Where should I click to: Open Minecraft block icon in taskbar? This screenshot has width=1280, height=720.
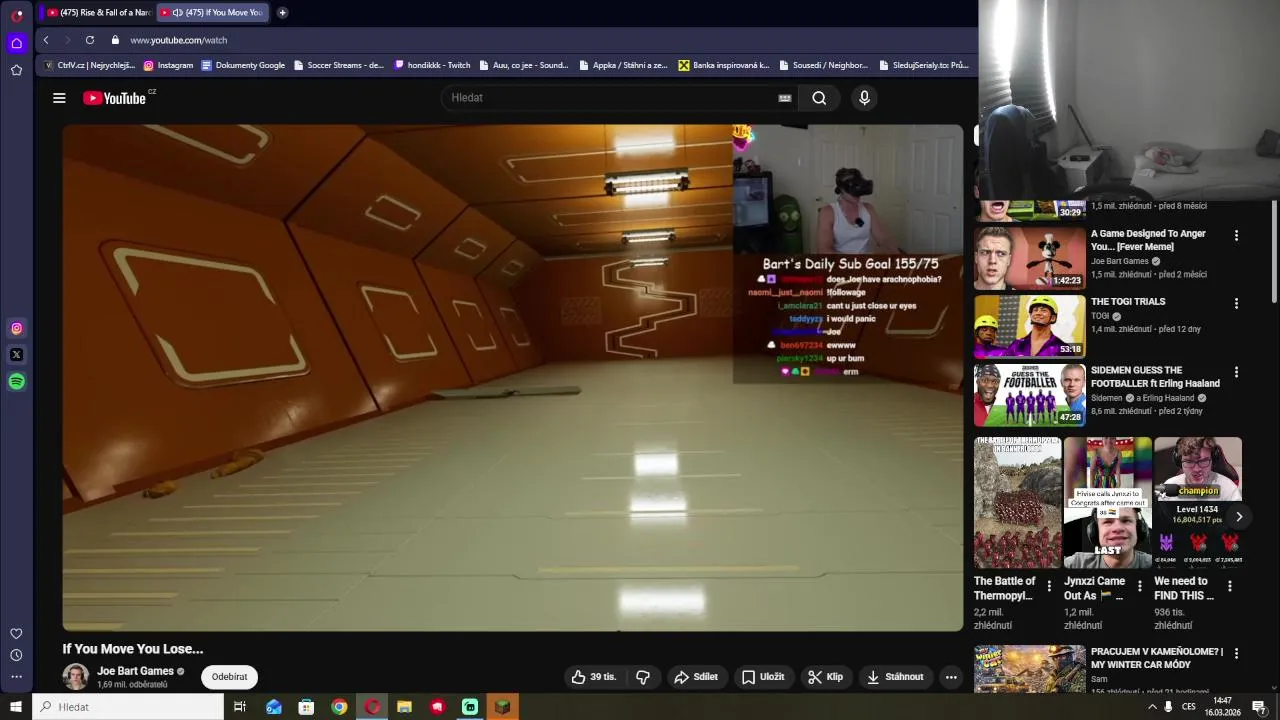click(503, 707)
